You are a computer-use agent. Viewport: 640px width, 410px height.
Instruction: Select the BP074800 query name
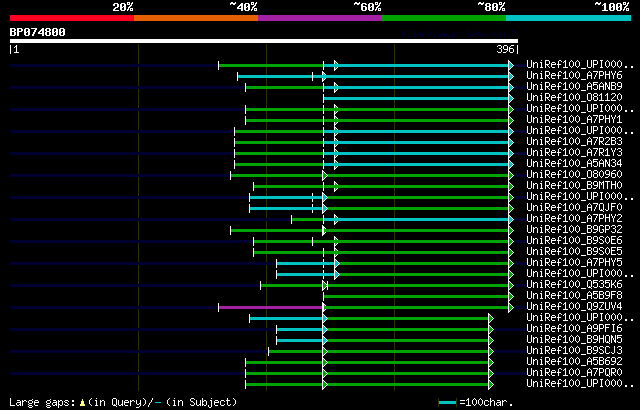pyautogui.click(x=38, y=32)
